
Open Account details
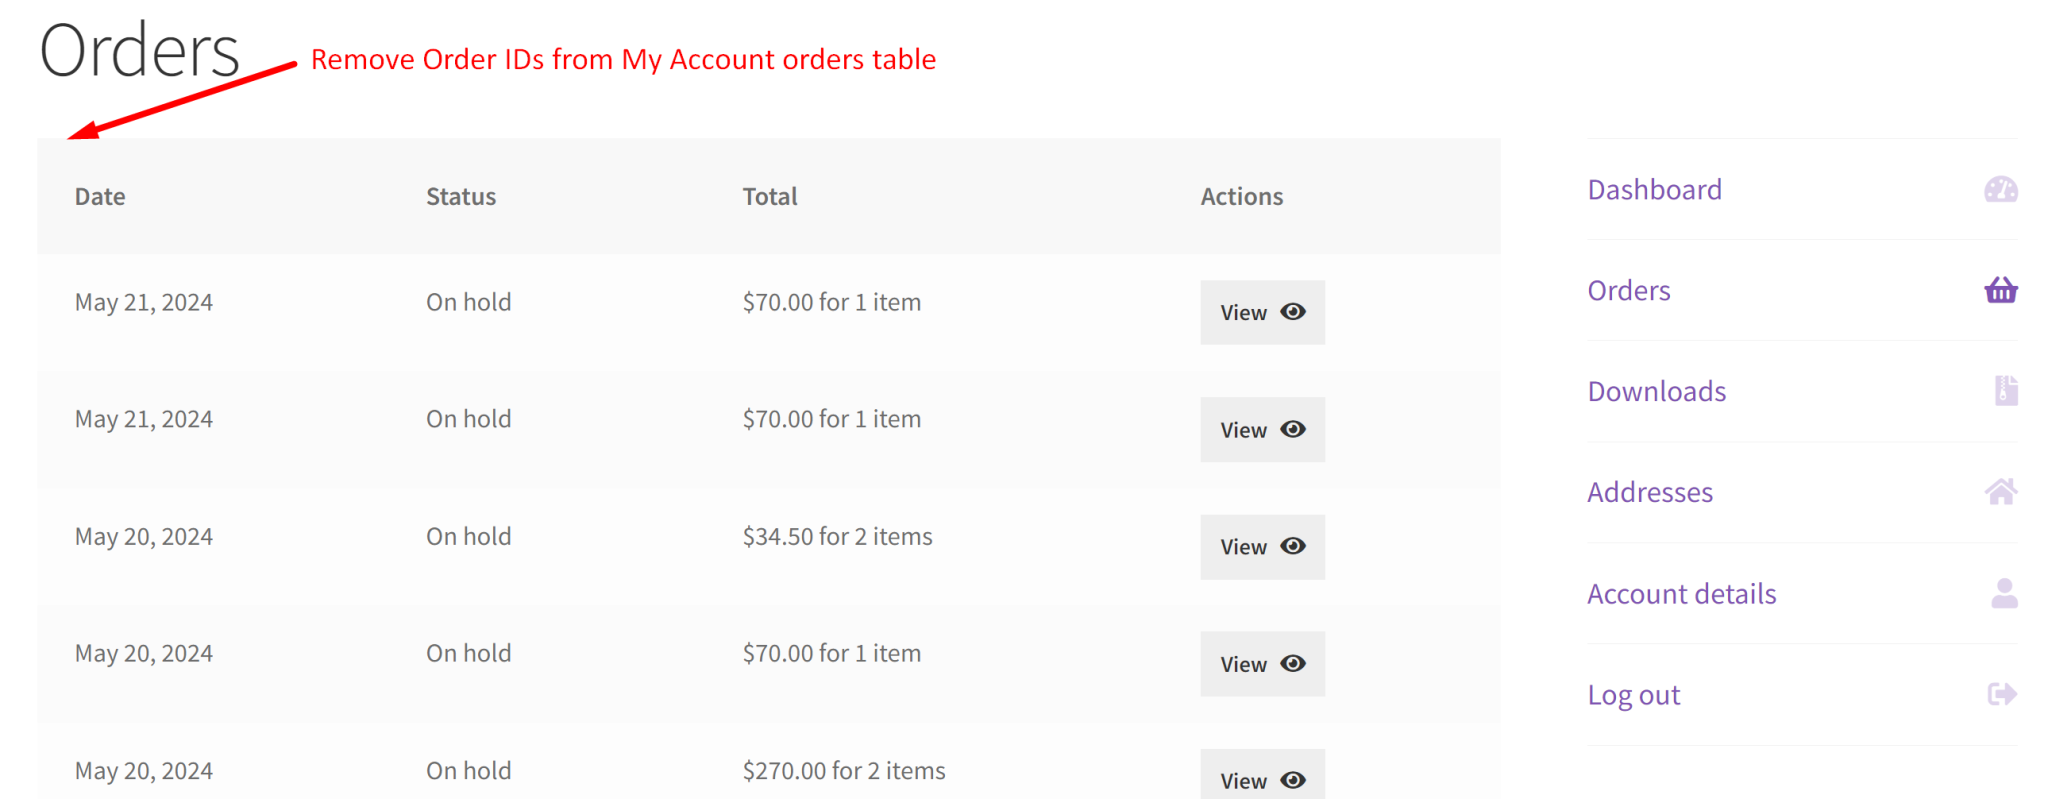click(1681, 593)
